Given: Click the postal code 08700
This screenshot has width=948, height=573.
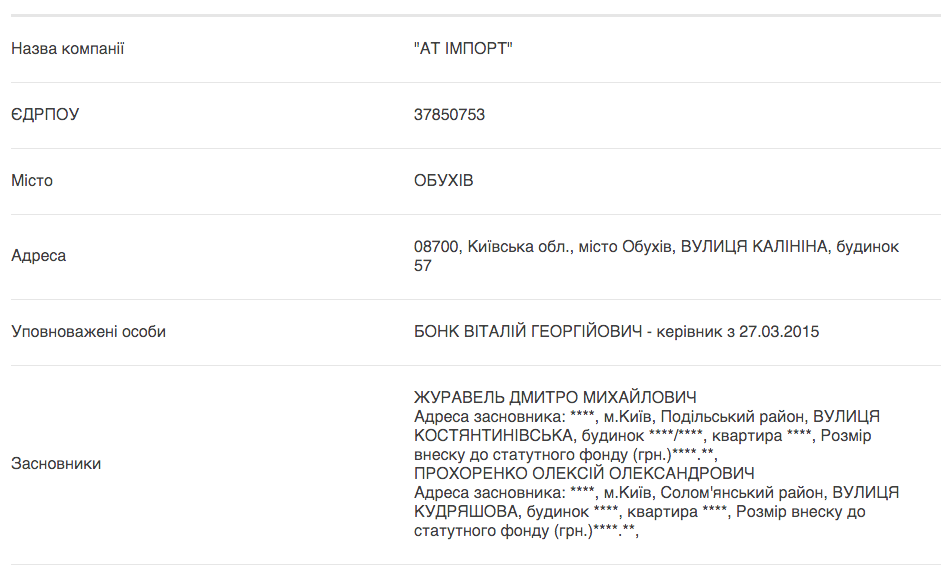Looking at the screenshot, I should (435, 246).
